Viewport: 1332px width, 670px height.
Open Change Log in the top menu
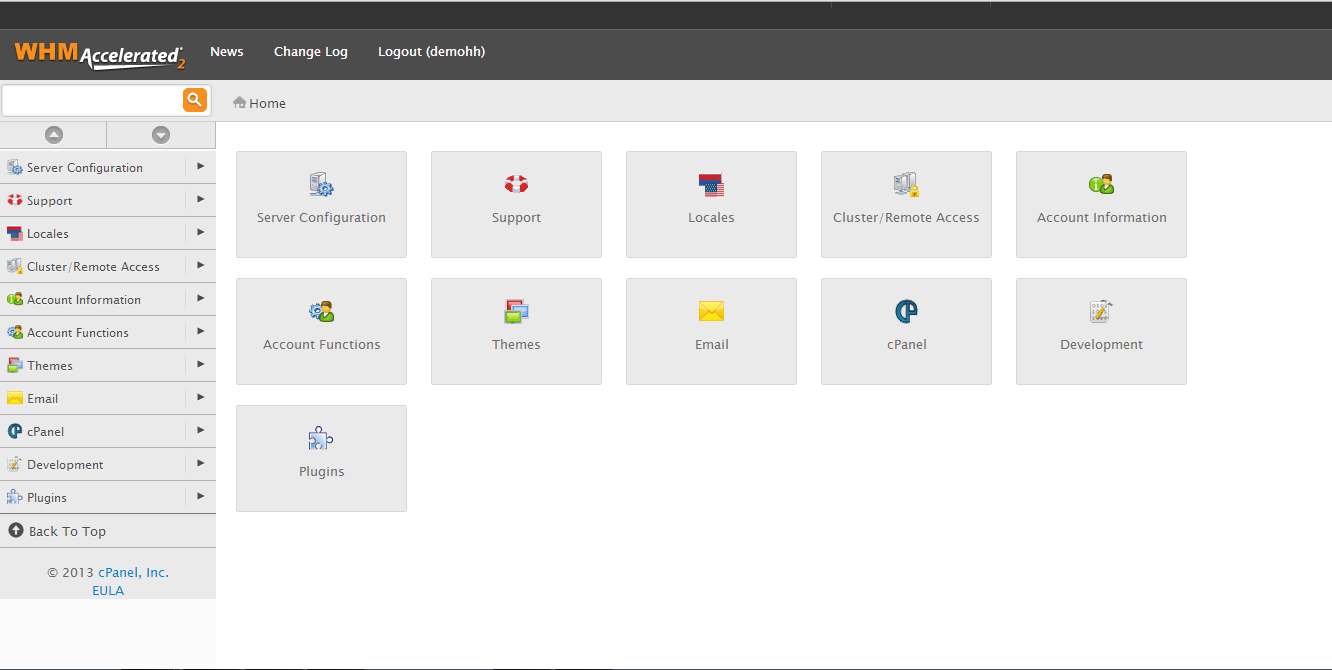[311, 52]
